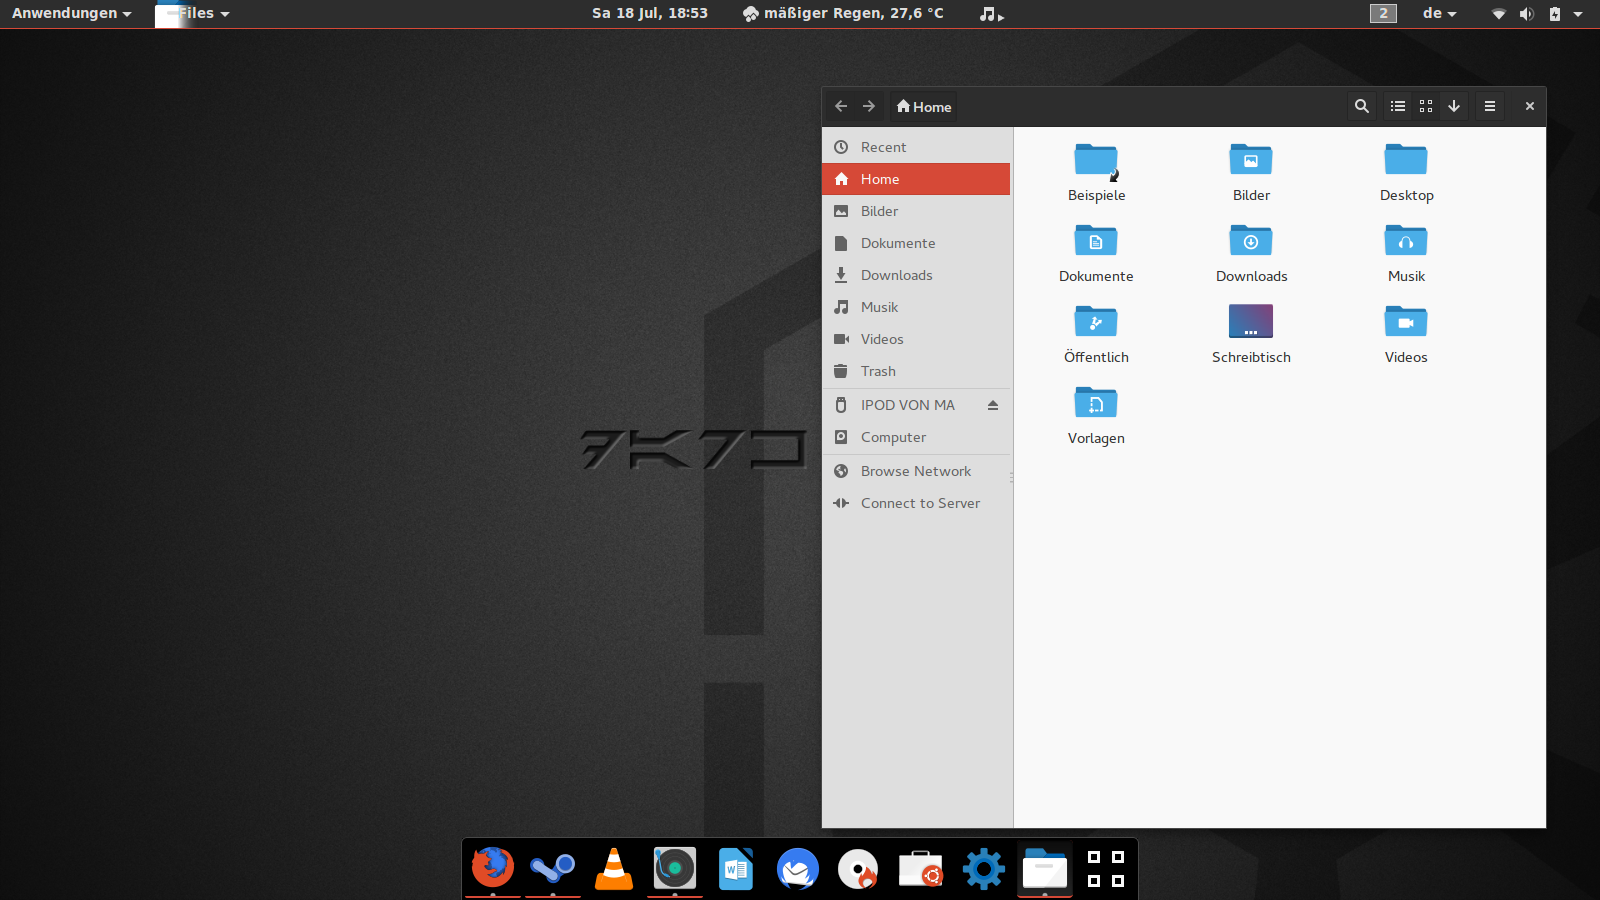Switch Files to list view

click(x=1398, y=106)
